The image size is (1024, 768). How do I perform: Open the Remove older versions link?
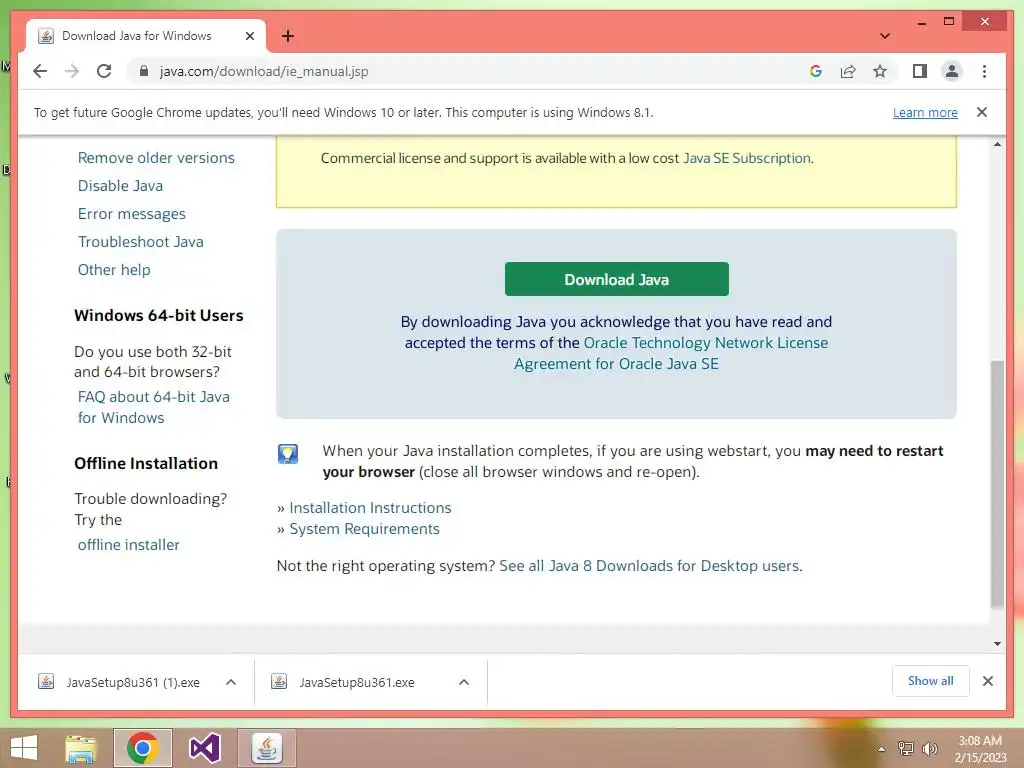(x=156, y=157)
